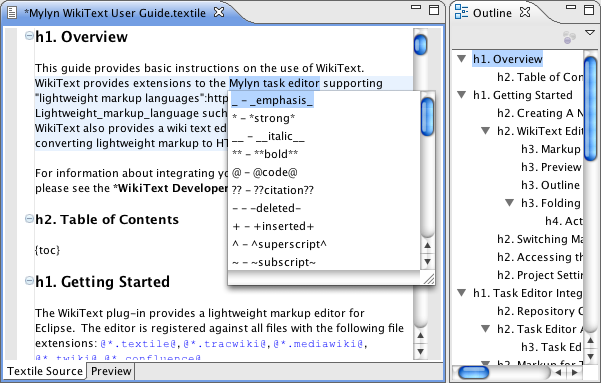Click the editor scrollbar down arrow
This screenshot has height=383, width=601.
pos(420,352)
